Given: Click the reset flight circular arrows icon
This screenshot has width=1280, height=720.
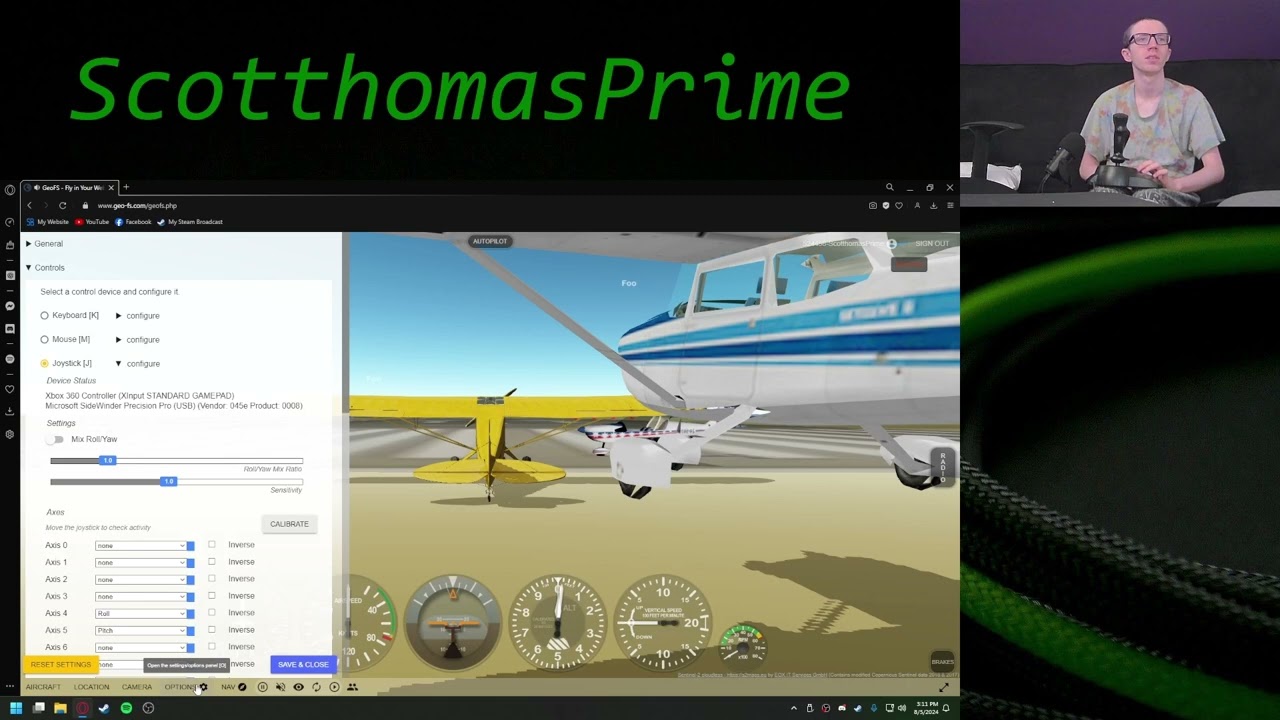Looking at the screenshot, I should (x=316, y=687).
